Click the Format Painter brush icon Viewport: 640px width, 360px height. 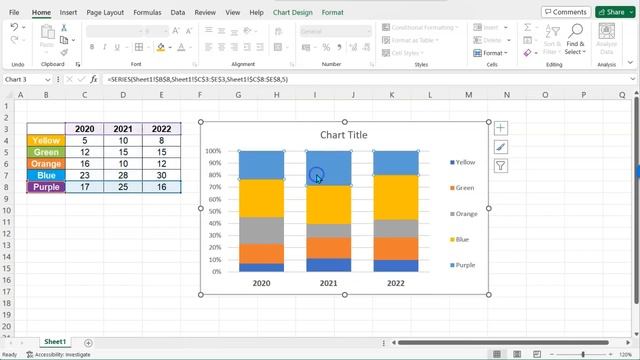coord(64,52)
